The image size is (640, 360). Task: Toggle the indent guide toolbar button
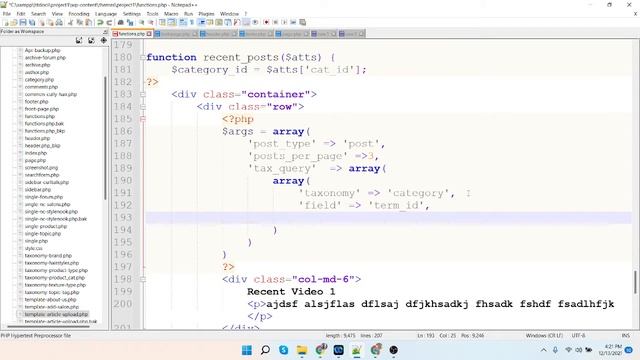tap(201, 22)
